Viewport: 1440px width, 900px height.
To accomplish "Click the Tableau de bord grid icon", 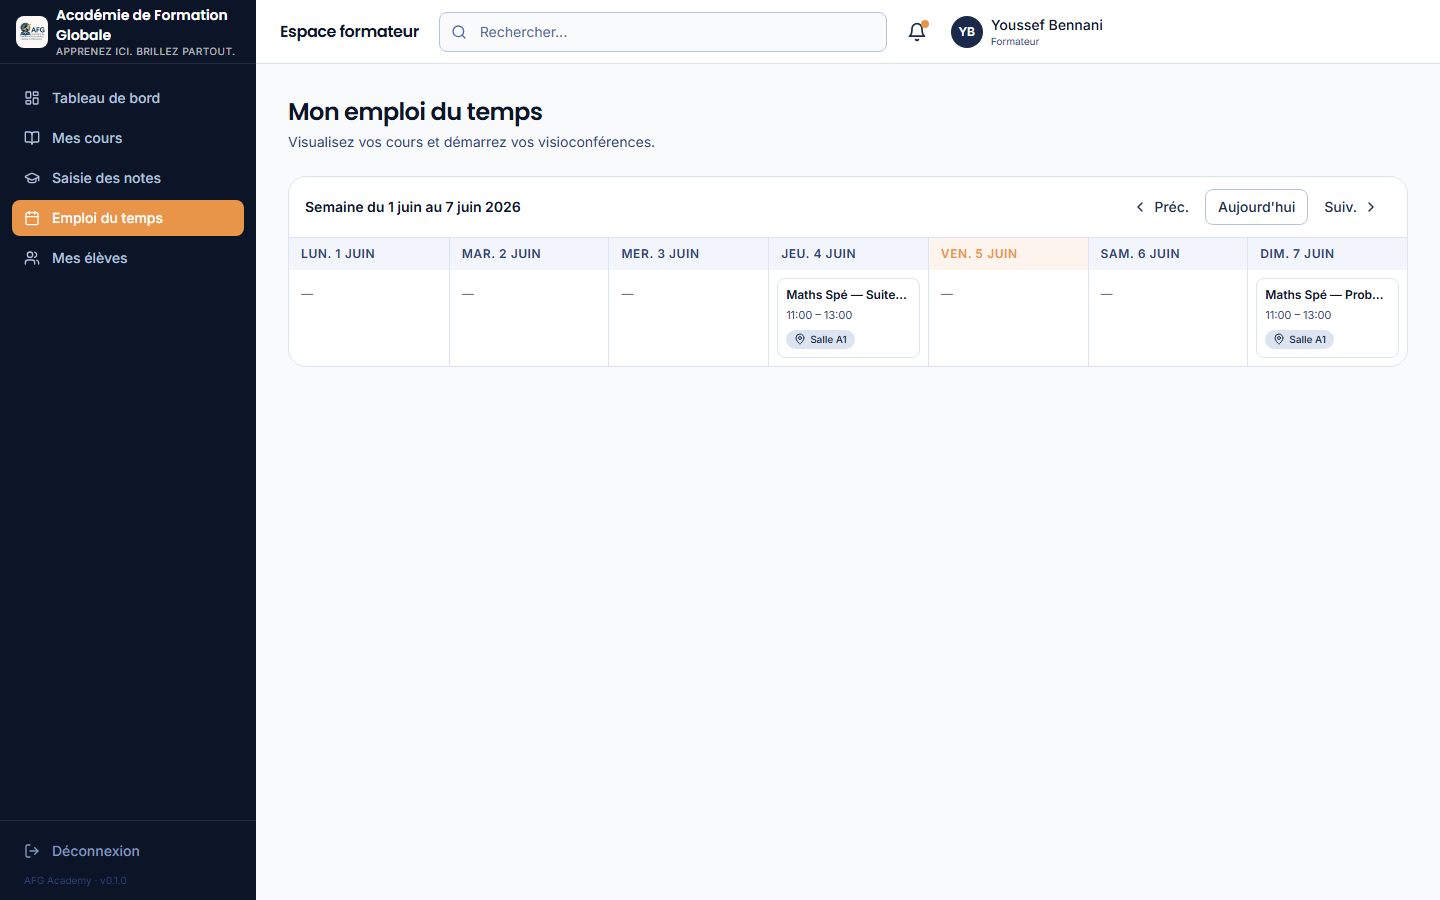I will [32, 98].
